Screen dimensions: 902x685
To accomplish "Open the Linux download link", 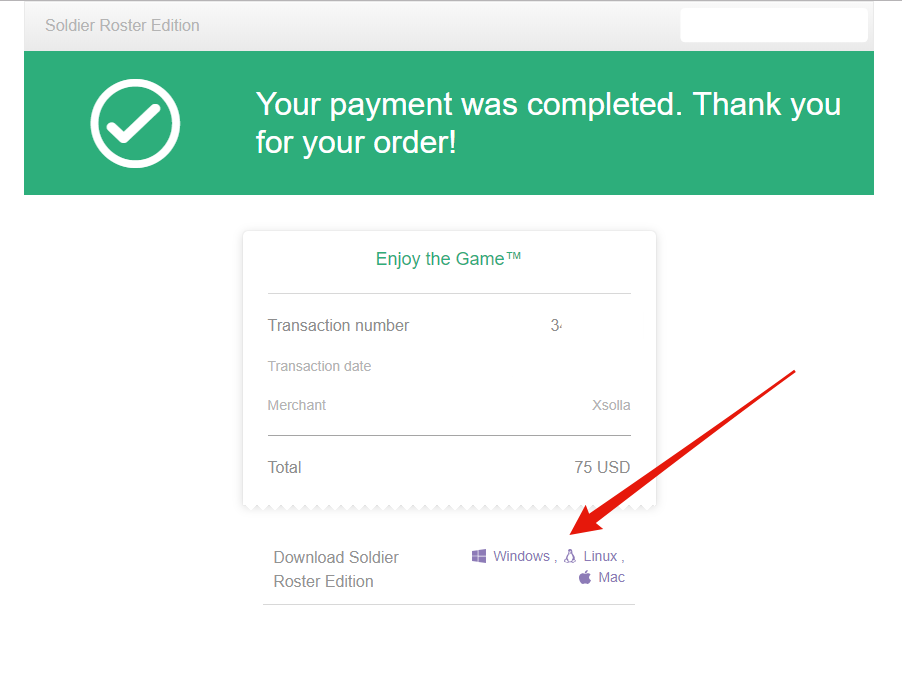I will tap(600, 556).
